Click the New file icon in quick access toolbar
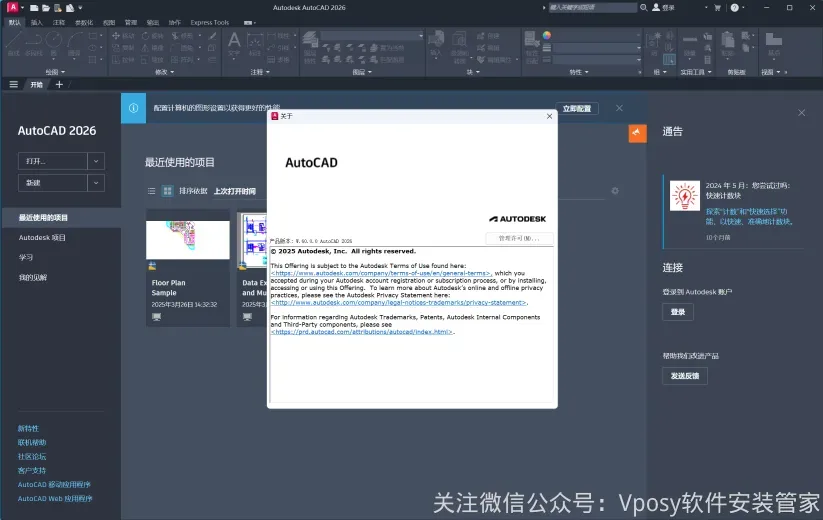823x520 pixels. point(34,8)
